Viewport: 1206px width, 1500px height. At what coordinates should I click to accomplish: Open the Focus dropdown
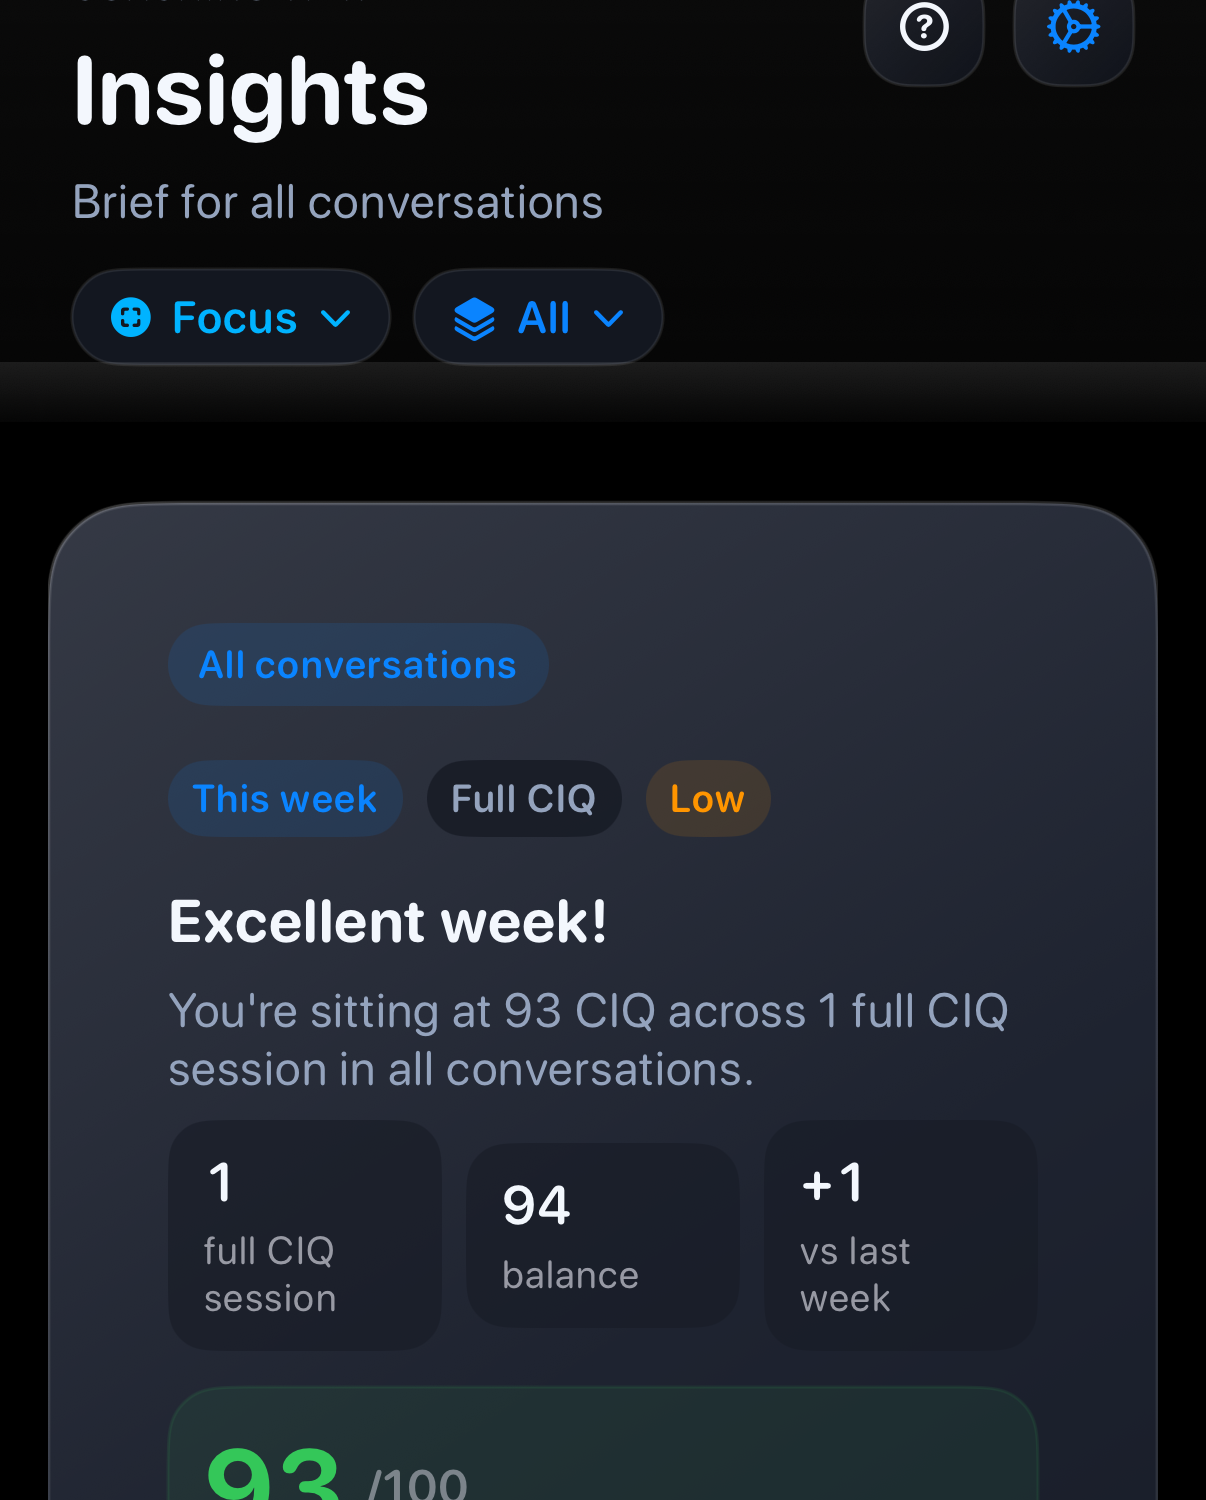(x=230, y=317)
